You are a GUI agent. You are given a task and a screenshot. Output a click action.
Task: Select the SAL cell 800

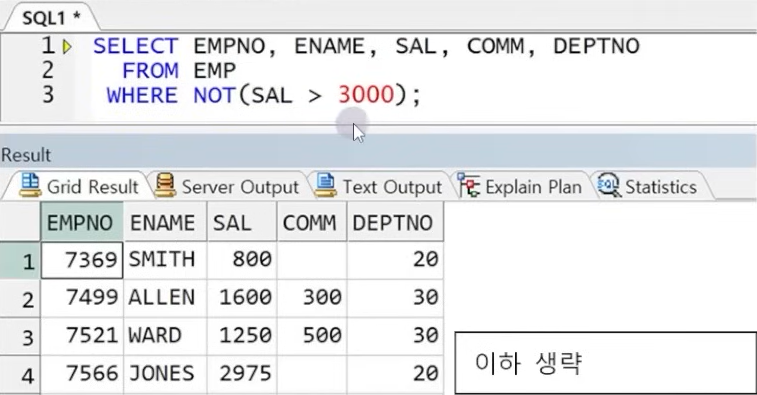coord(242,260)
